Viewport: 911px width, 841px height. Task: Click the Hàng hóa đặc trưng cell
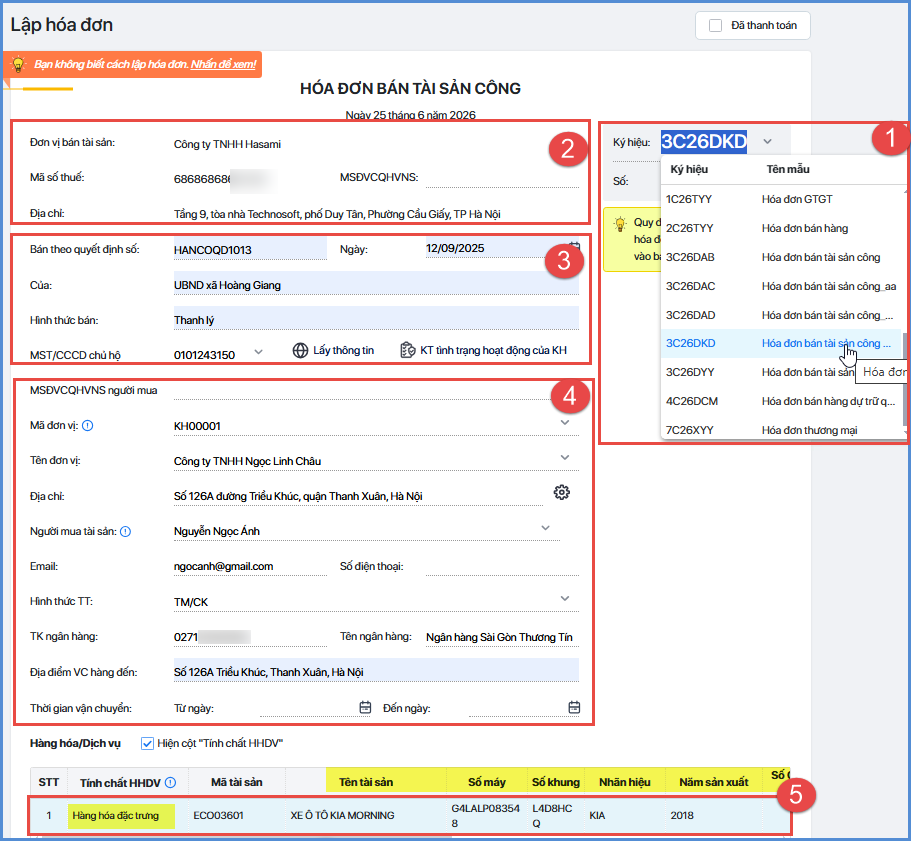121,815
